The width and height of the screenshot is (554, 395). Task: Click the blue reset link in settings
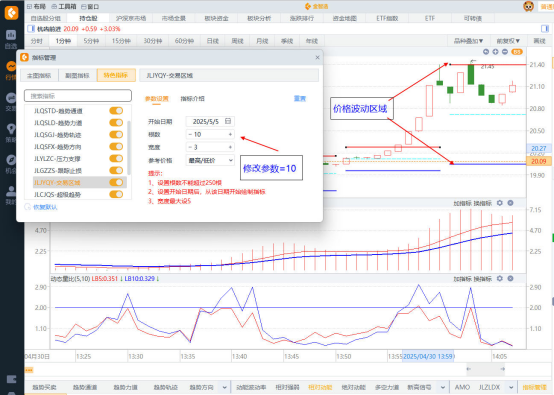300,98
